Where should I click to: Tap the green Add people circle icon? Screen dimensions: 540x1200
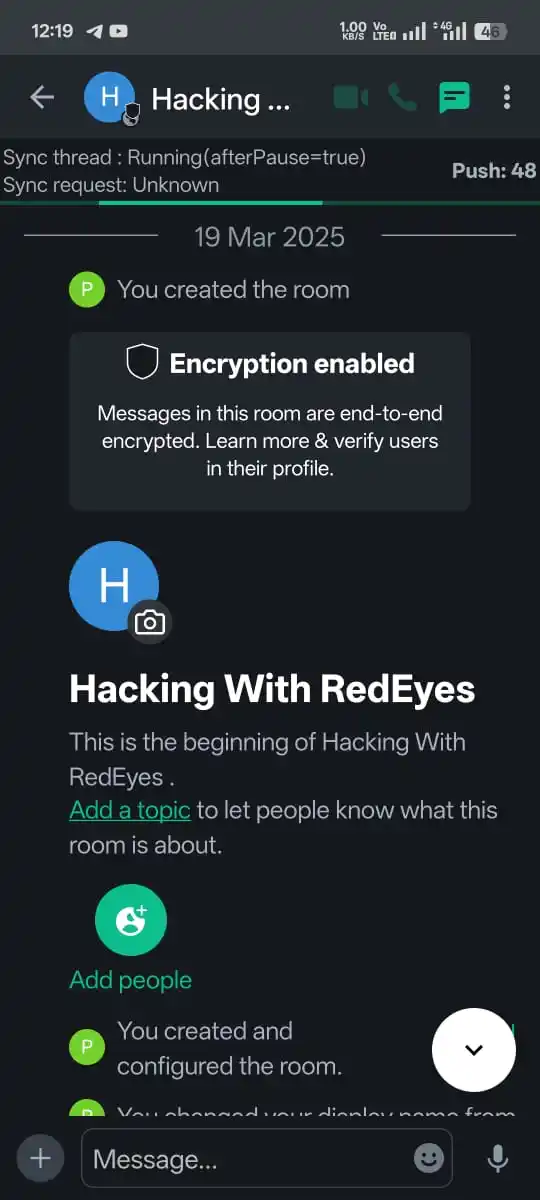pos(131,920)
